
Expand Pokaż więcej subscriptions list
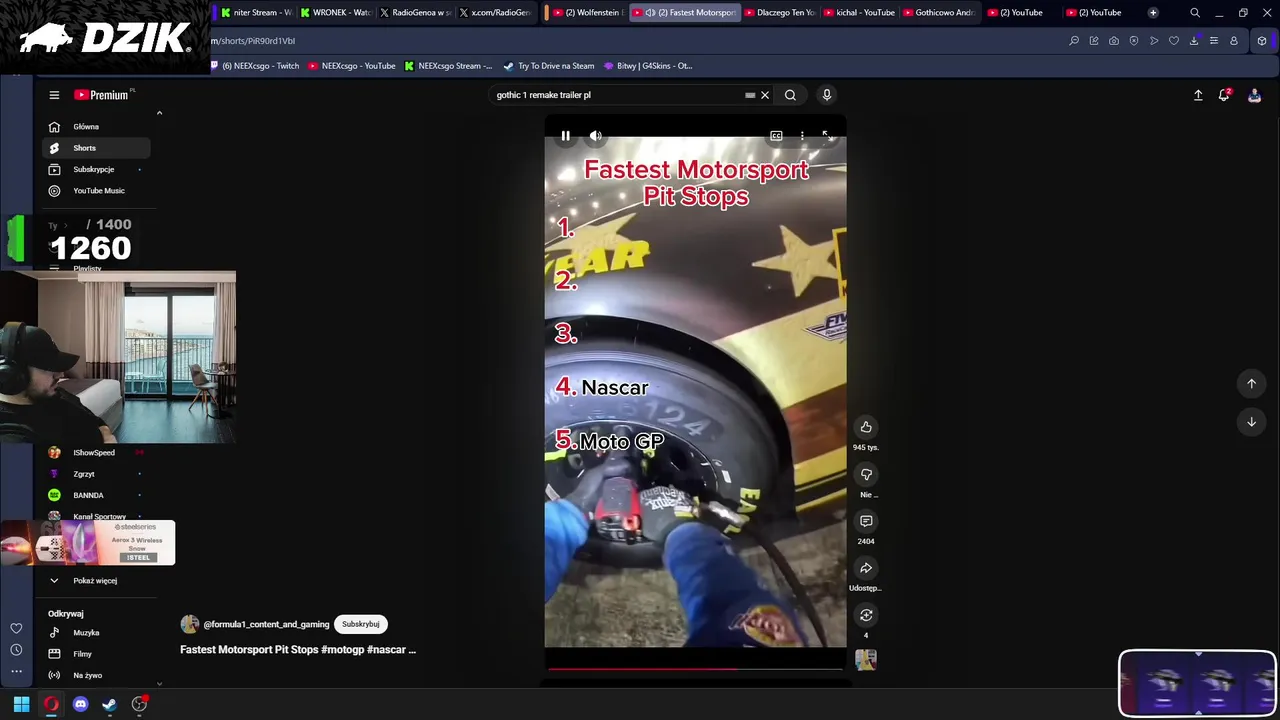pos(96,580)
